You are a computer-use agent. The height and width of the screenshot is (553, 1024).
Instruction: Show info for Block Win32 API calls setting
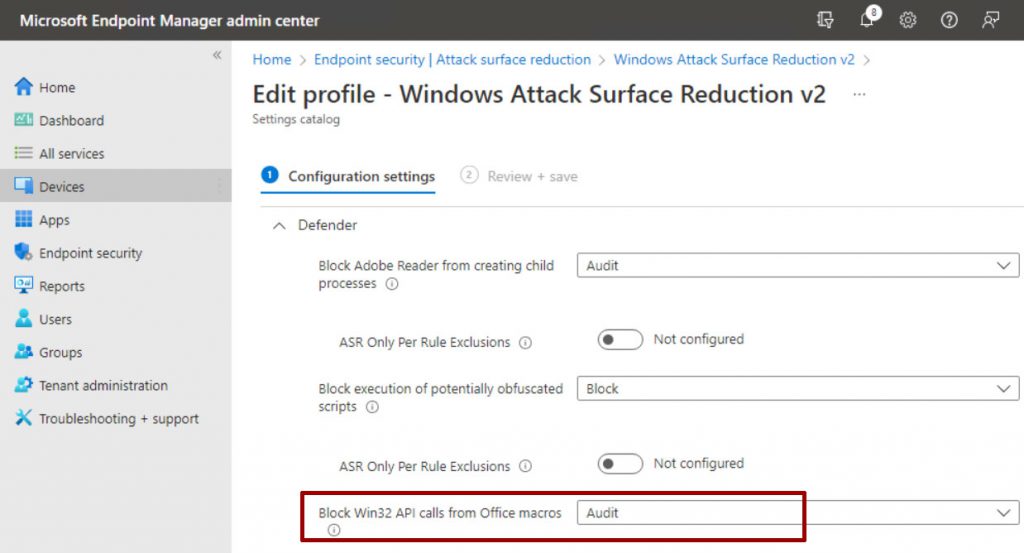[334, 530]
